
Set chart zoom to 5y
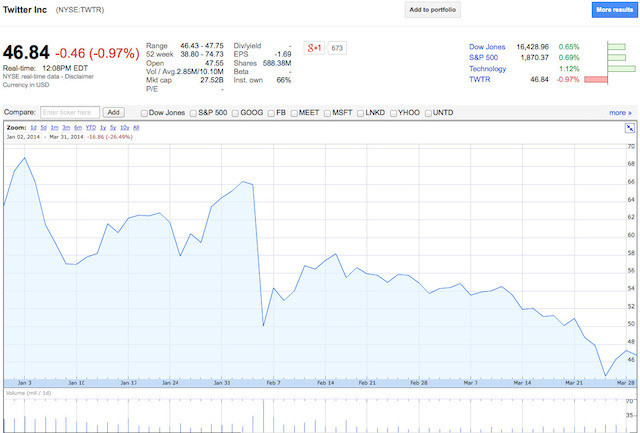click(x=113, y=128)
